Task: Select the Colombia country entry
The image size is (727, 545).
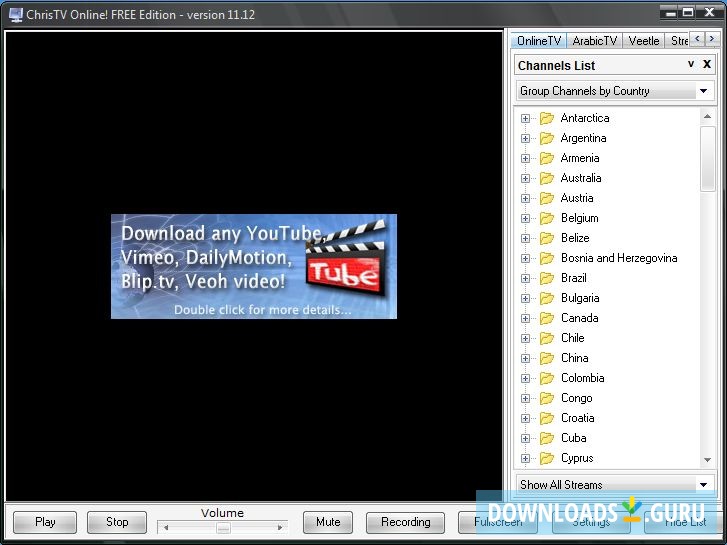Action: (582, 378)
